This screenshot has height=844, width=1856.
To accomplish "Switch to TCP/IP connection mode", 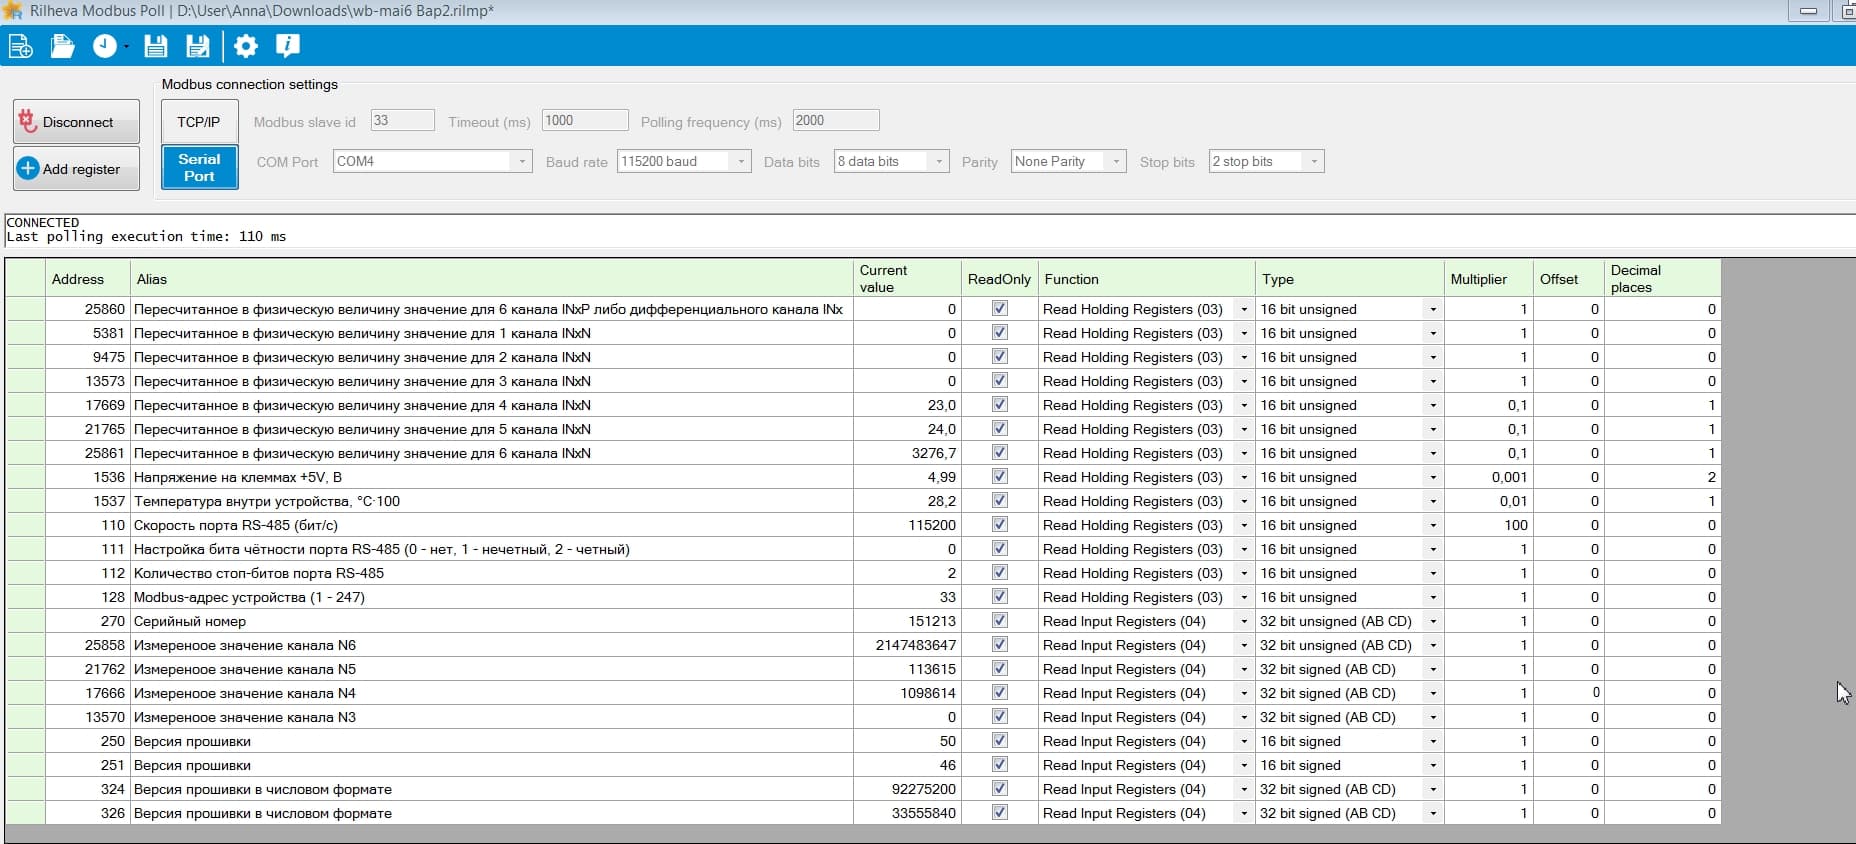I will point(199,122).
